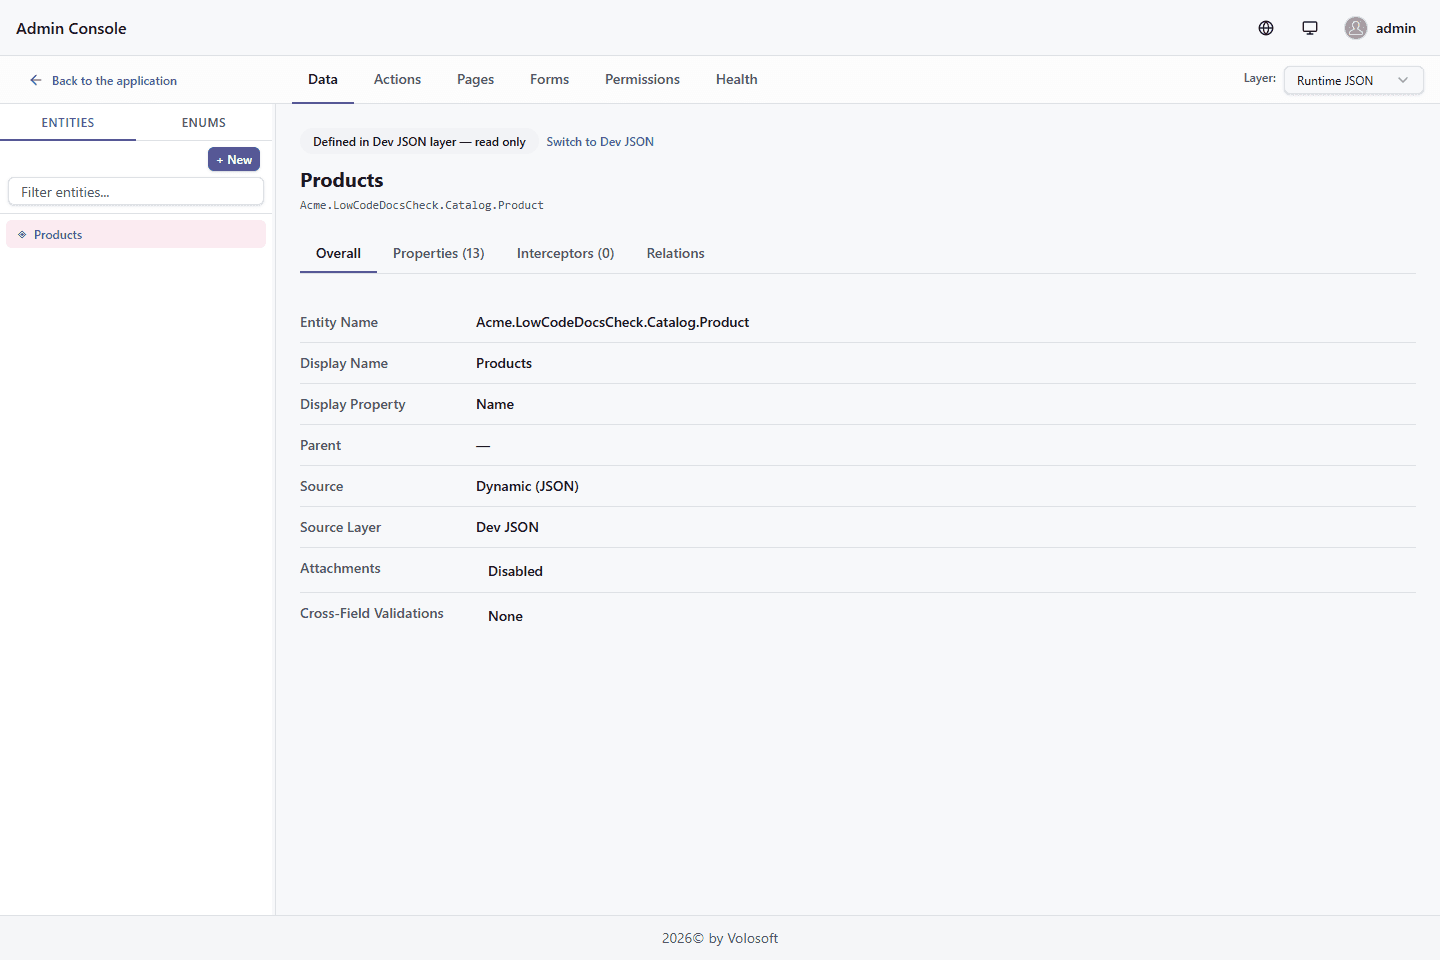The image size is (1440, 960).
Task: Click the admin username text
Action: pos(1396,28)
